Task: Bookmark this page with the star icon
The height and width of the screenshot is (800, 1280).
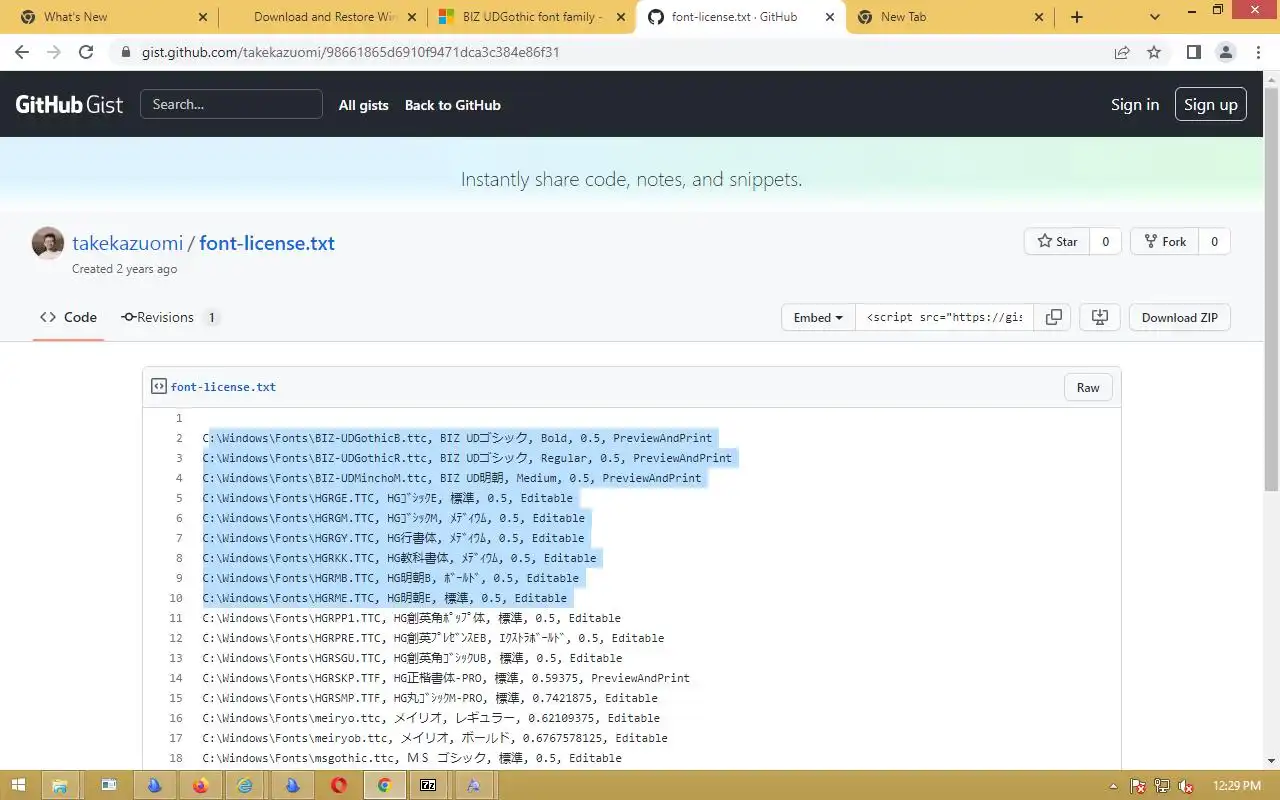Action: [x=1154, y=52]
